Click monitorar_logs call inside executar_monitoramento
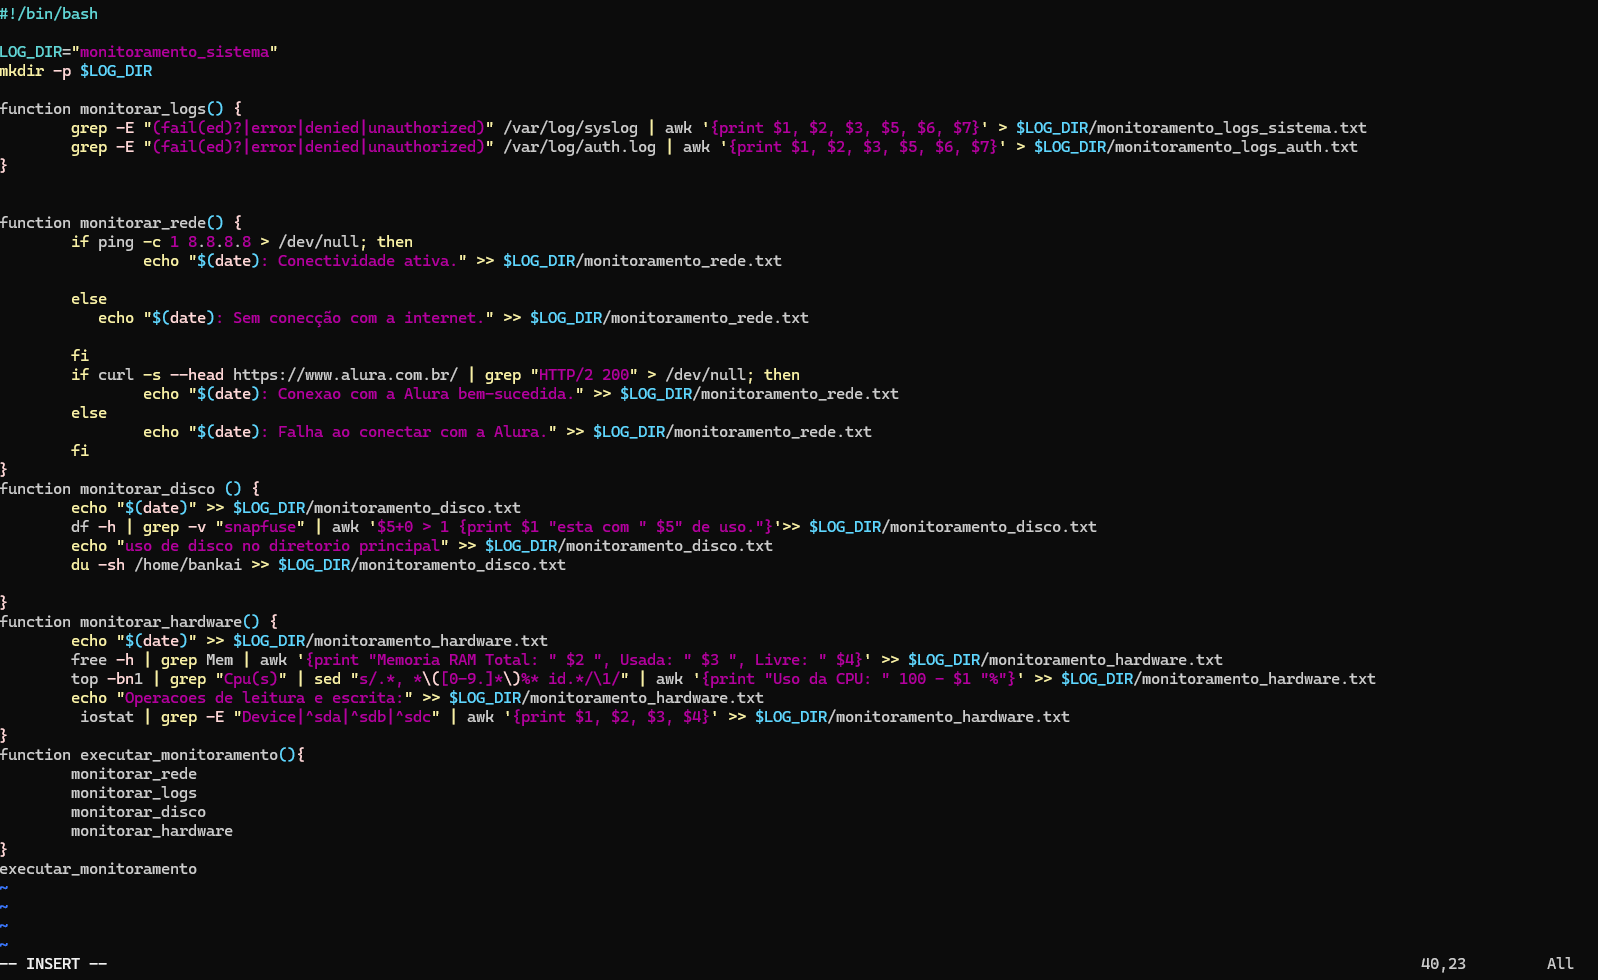The image size is (1598, 980). pos(134,793)
